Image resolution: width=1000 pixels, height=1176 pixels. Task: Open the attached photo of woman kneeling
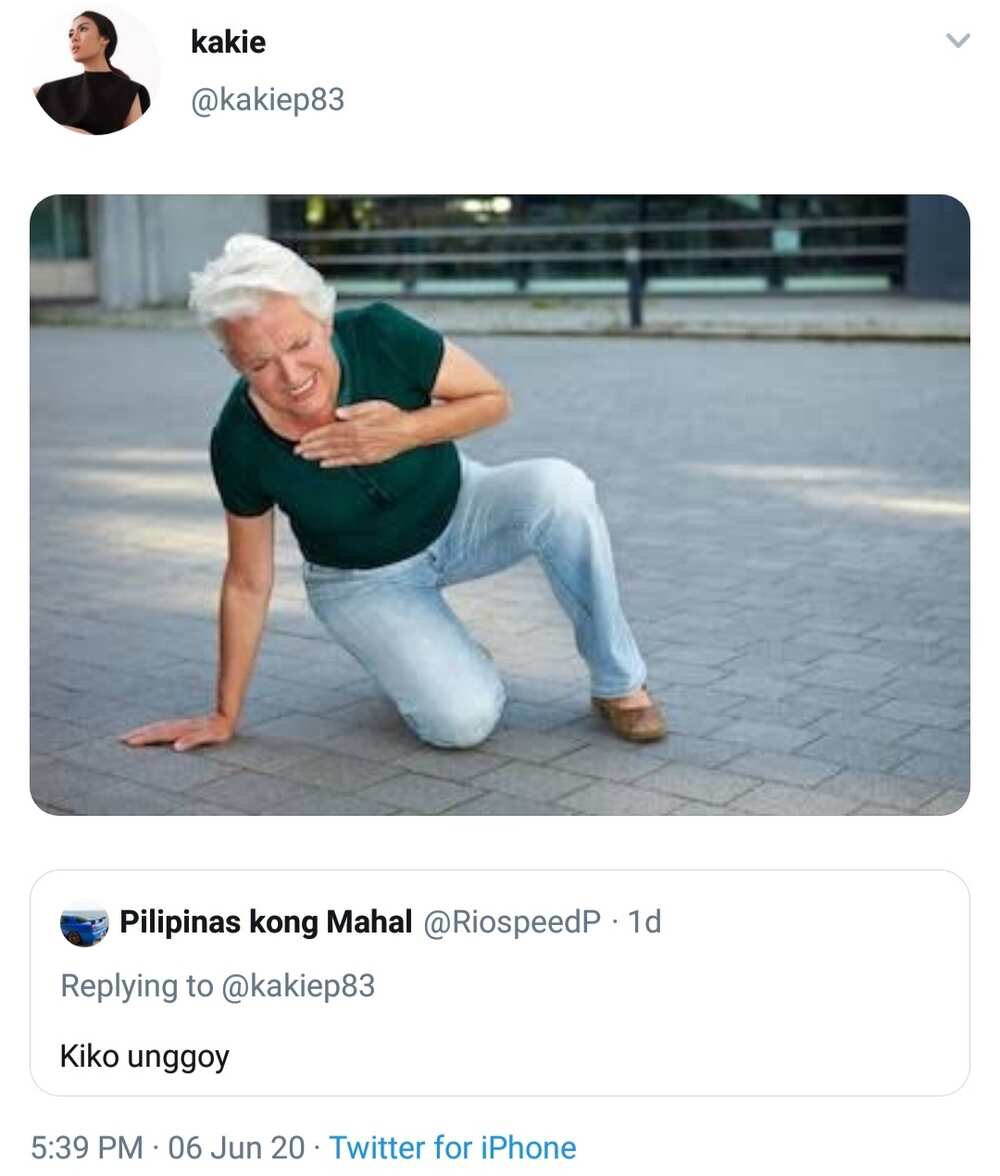500,505
